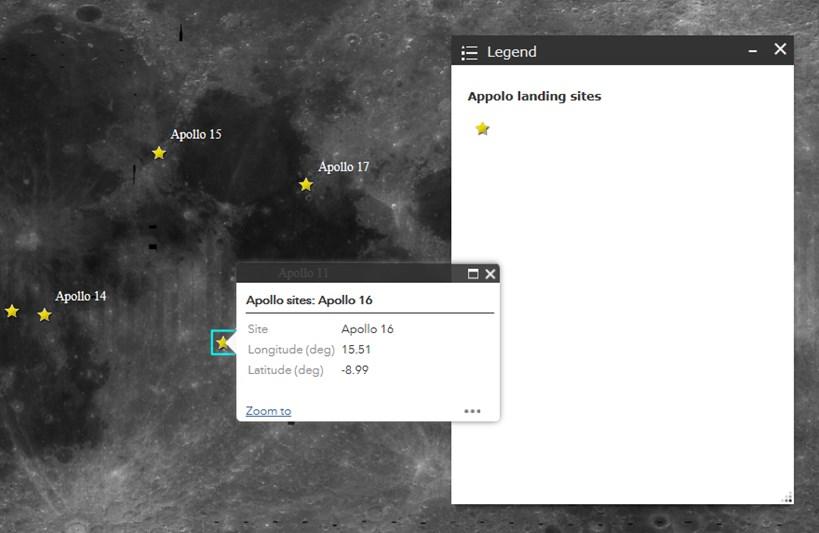Screen dimensions: 819x533
Task: Click the Apollo 15 star marker
Action: pos(159,153)
